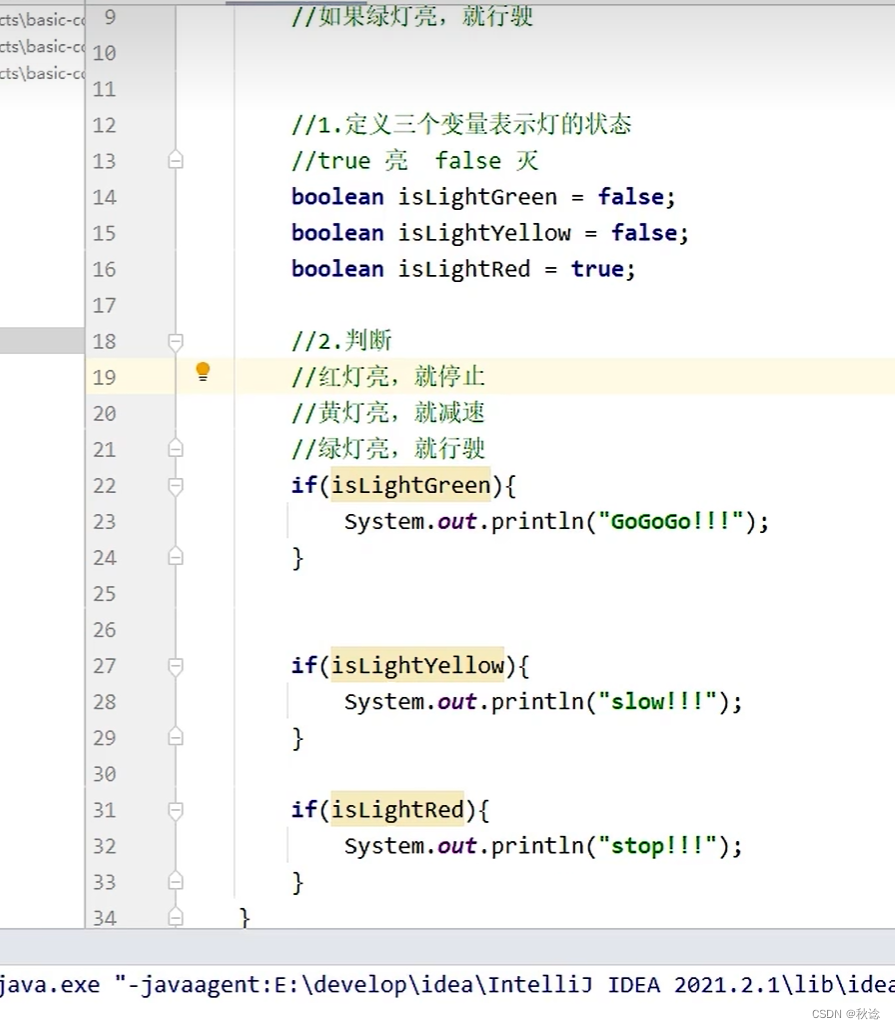895x1029 pixels.
Task: Click the "slow!!!" string literal
Action: click(x=657, y=702)
